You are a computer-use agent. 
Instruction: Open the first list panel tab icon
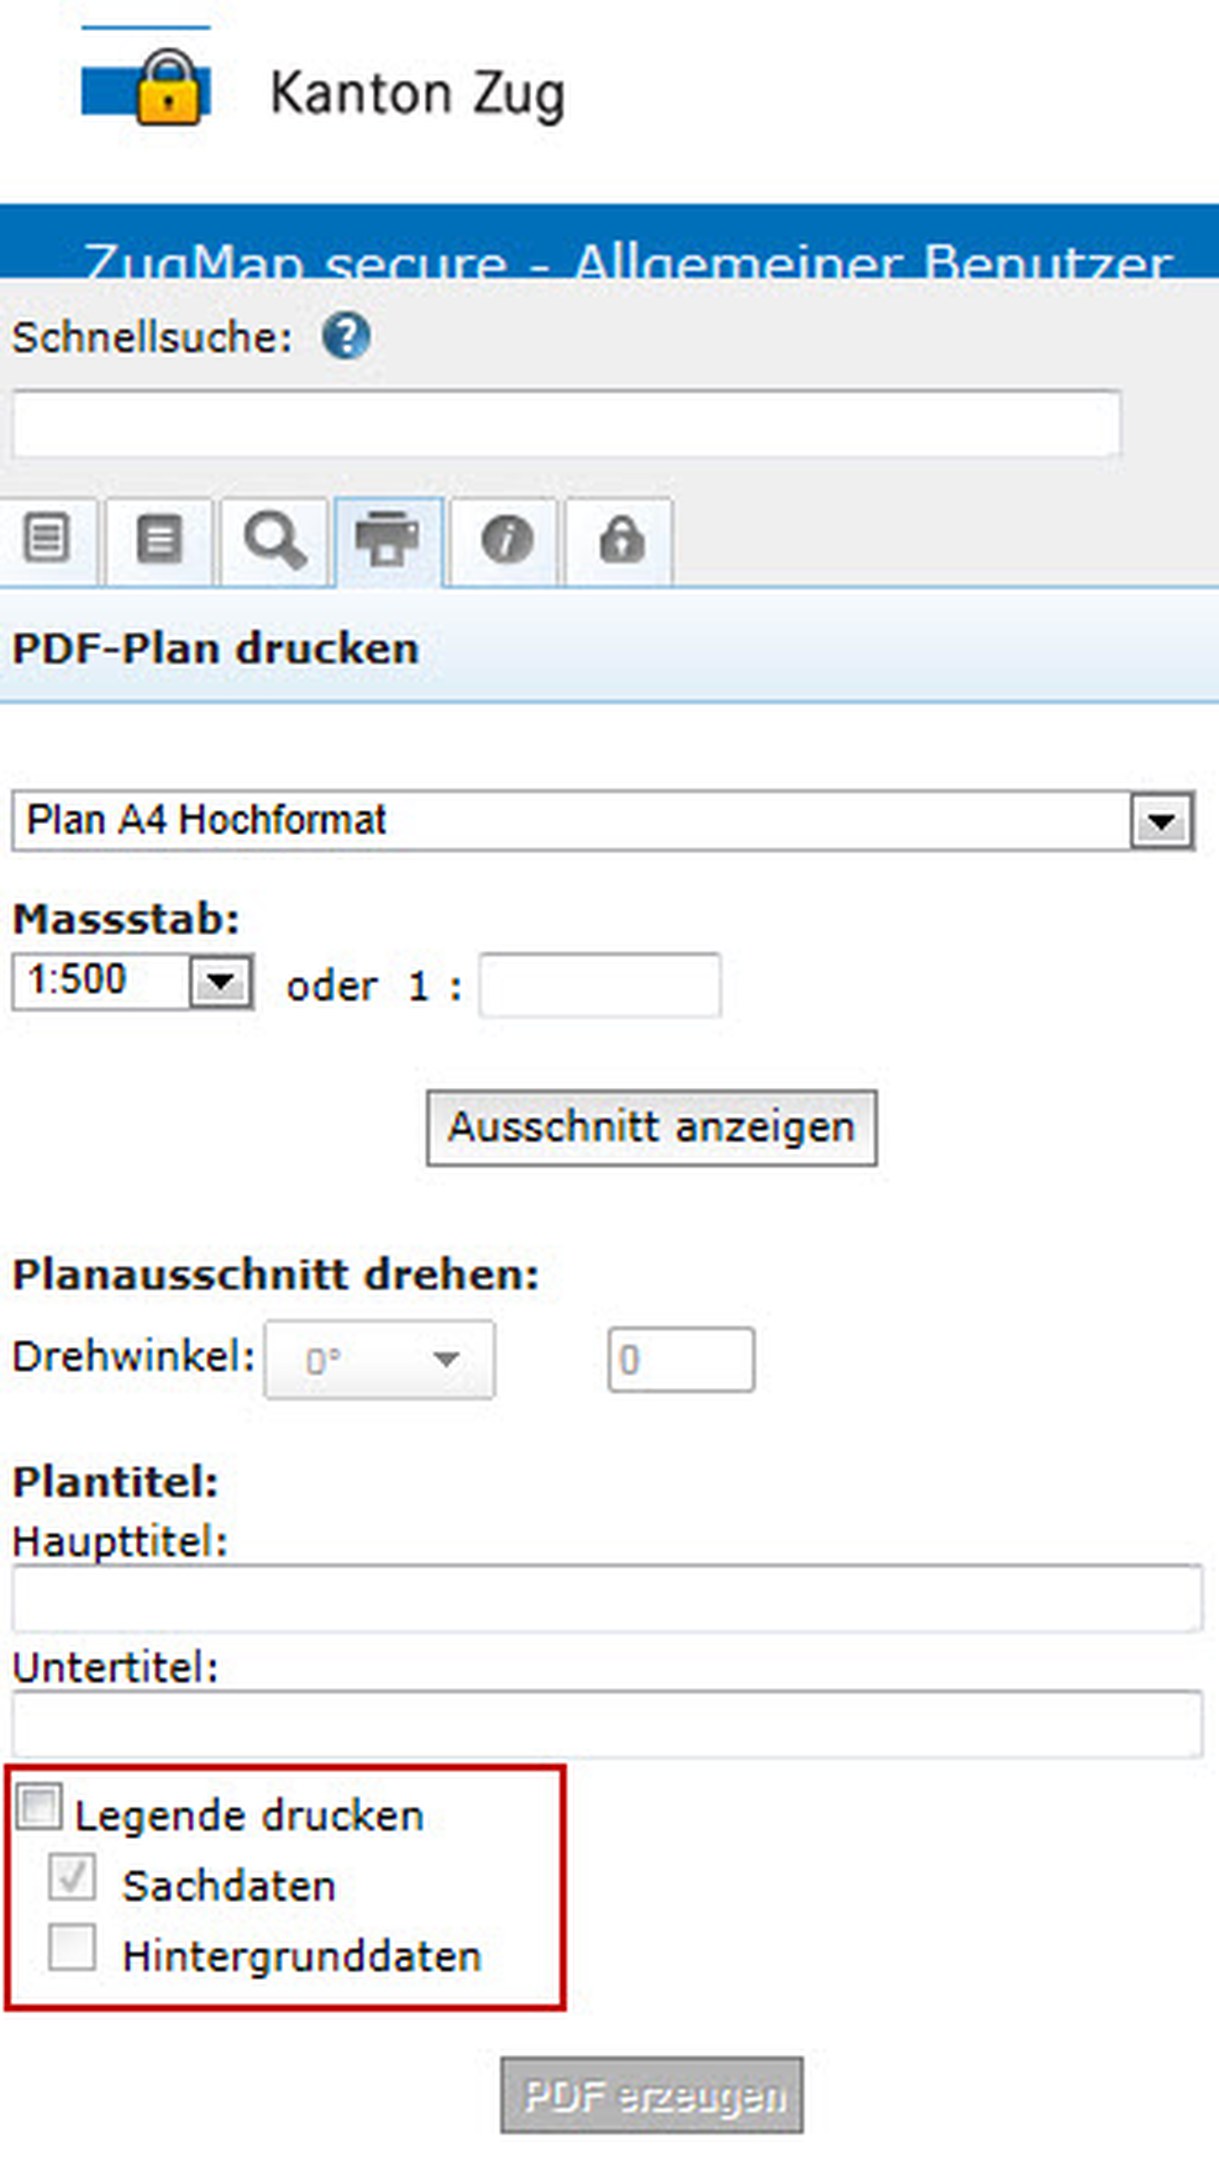[47, 540]
